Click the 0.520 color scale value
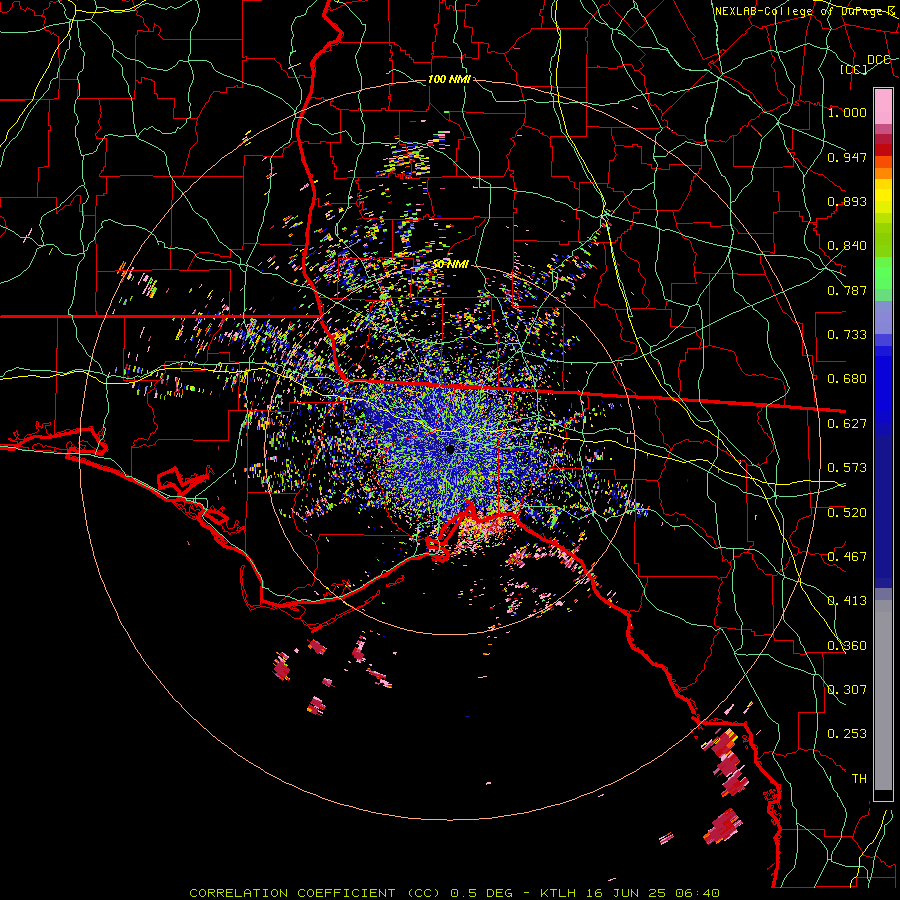Viewport: 900px width, 900px height. (847, 513)
